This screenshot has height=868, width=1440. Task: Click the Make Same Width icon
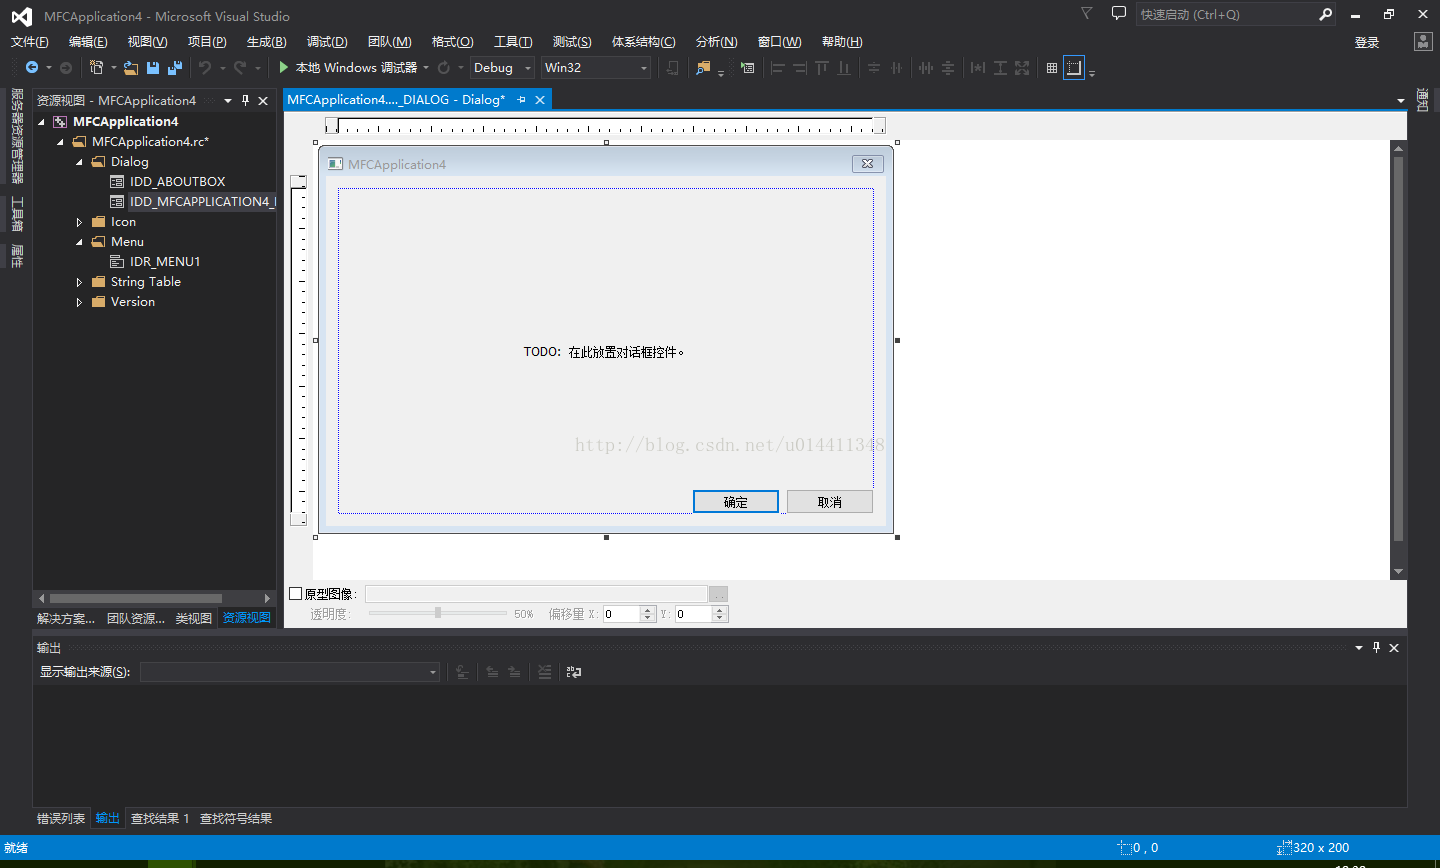[x=978, y=67]
